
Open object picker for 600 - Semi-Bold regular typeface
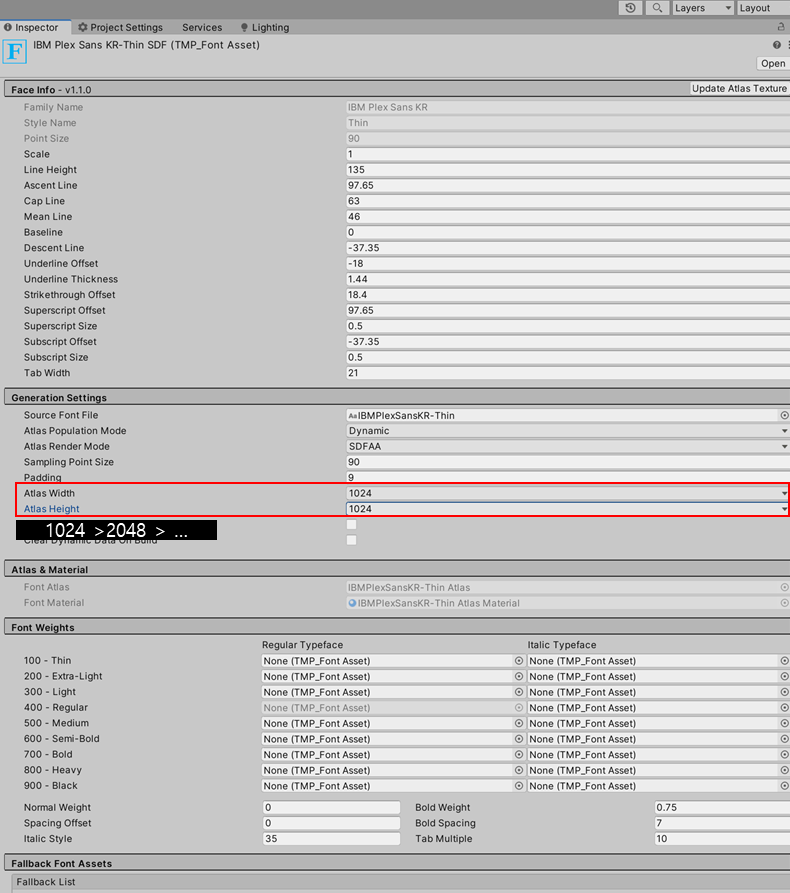coord(519,739)
